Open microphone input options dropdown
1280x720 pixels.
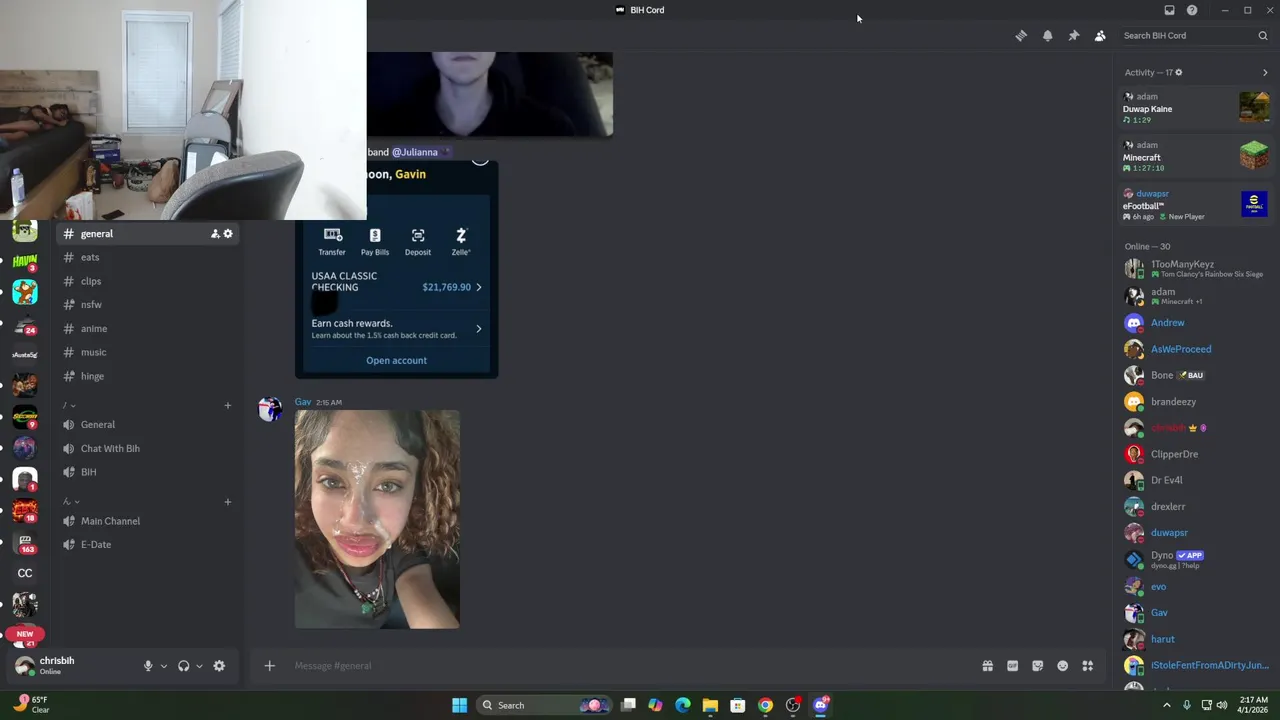pyautogui.click(x=163, y=666)
